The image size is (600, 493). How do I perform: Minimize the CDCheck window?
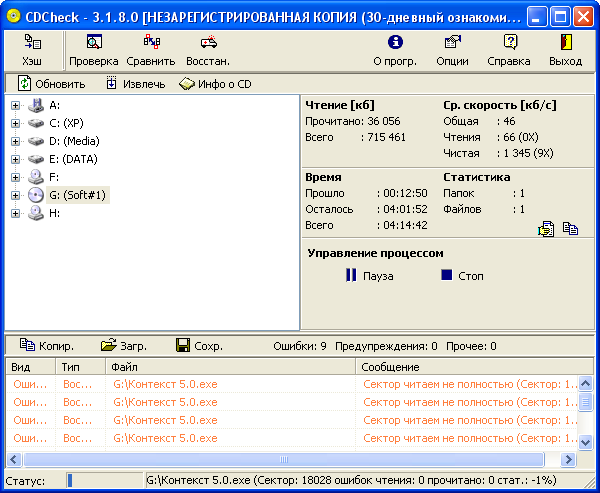click(536, 17)
